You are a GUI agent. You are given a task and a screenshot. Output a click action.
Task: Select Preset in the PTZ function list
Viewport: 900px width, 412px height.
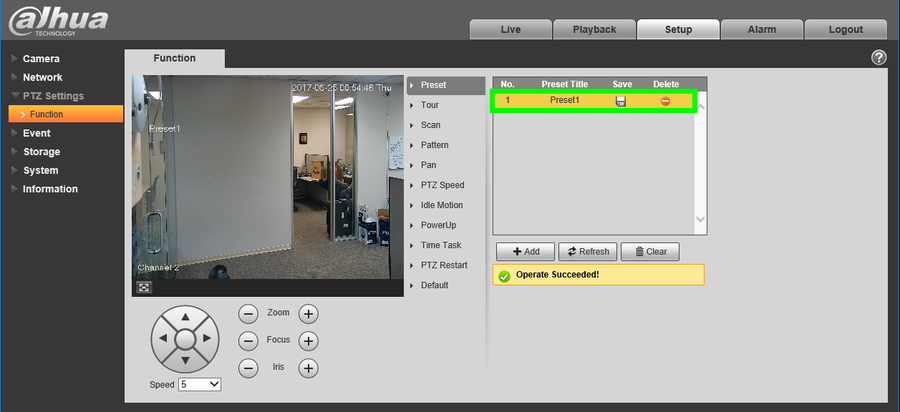(x=446, y=85)
